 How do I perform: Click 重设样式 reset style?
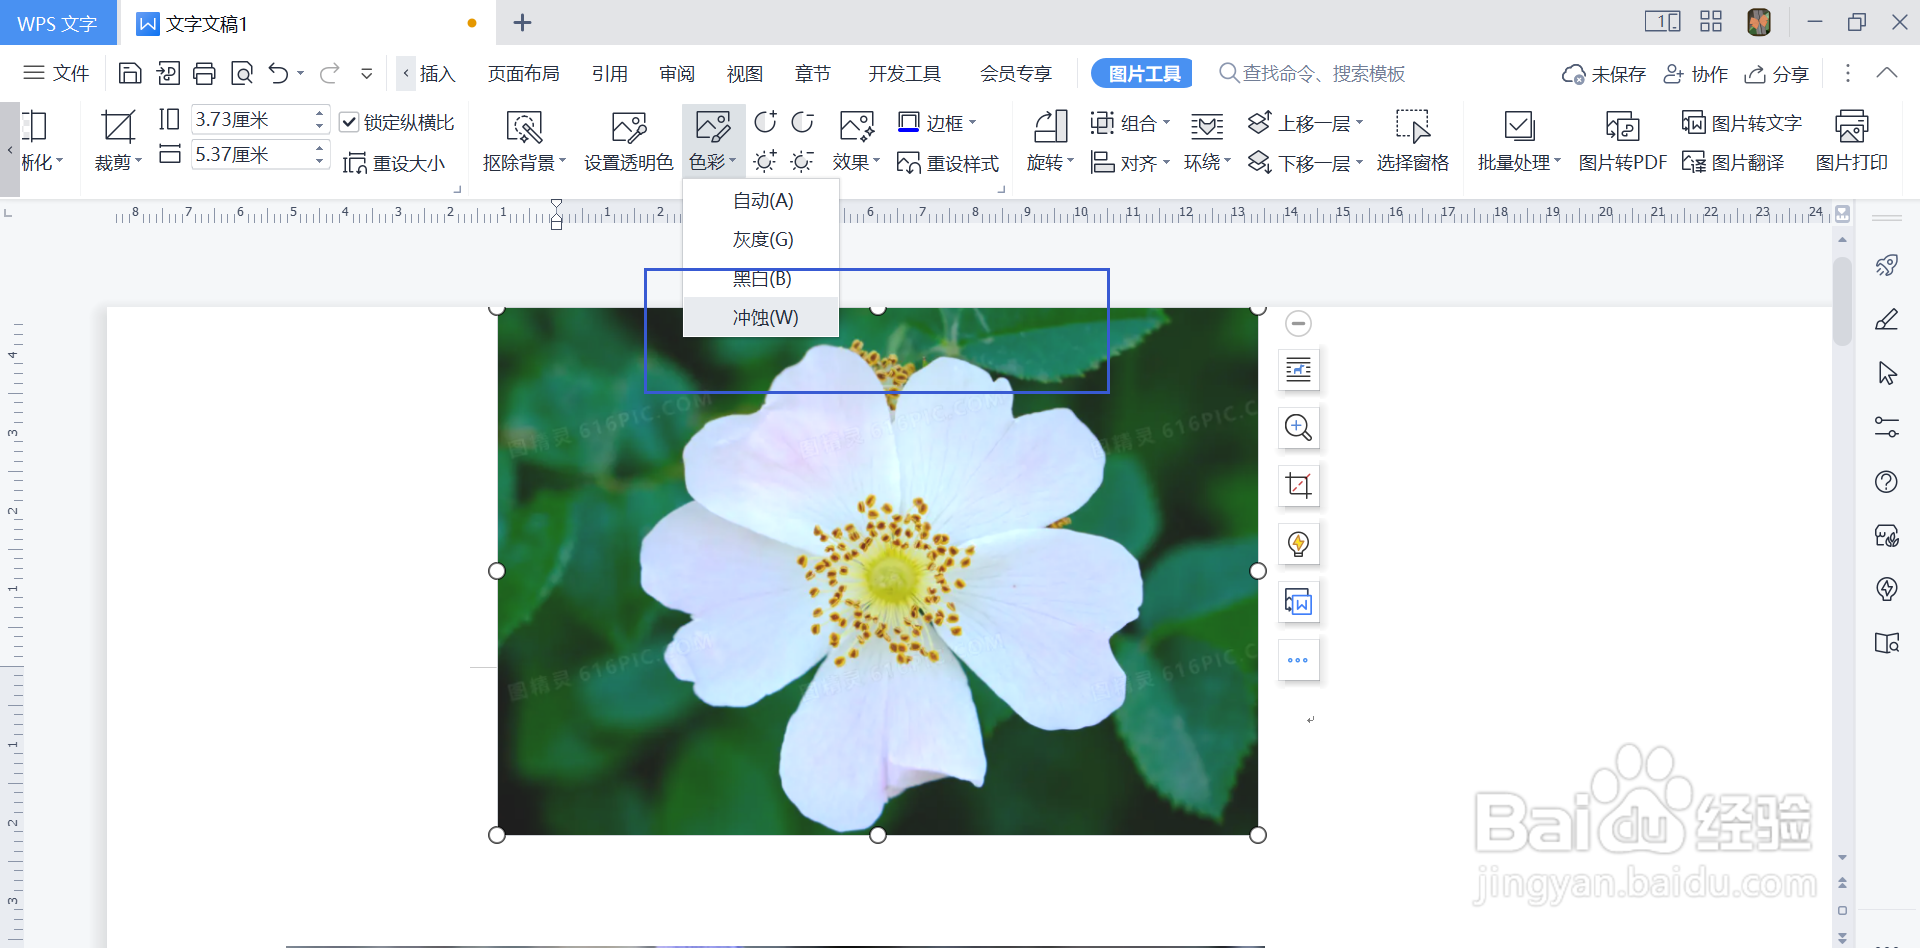coord(948,163)
